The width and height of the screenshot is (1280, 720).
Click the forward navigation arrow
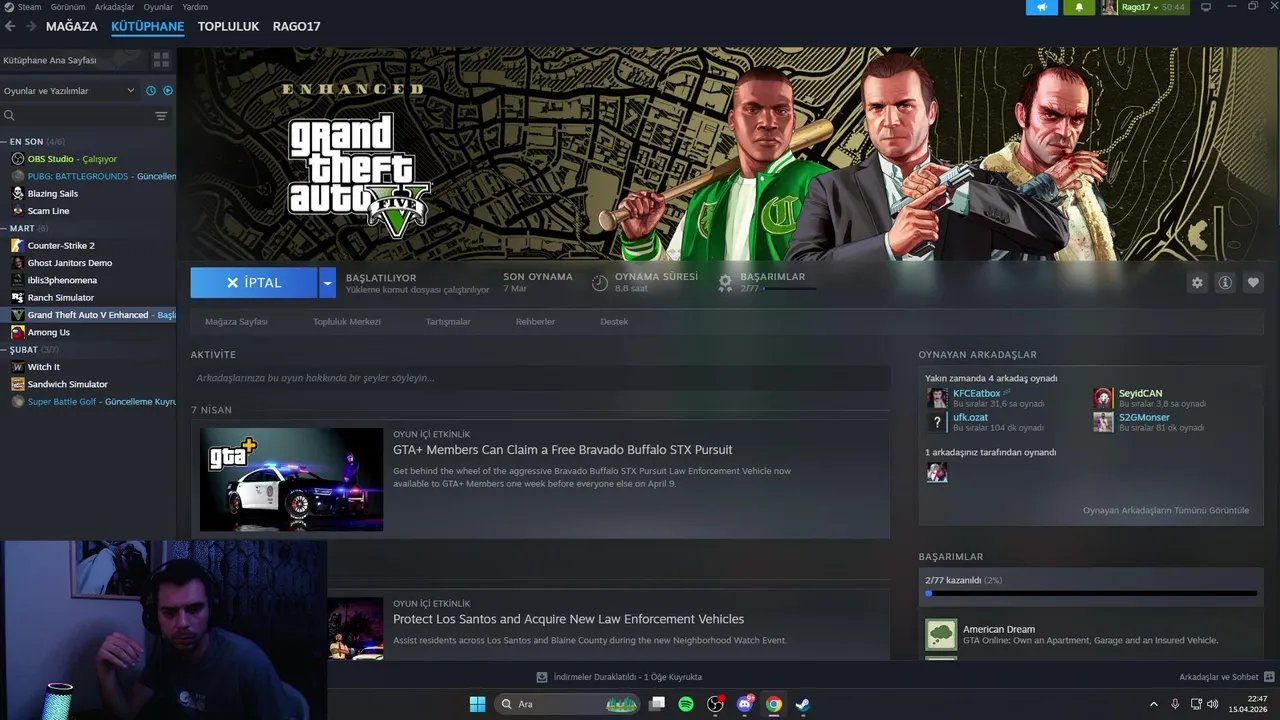31,26
